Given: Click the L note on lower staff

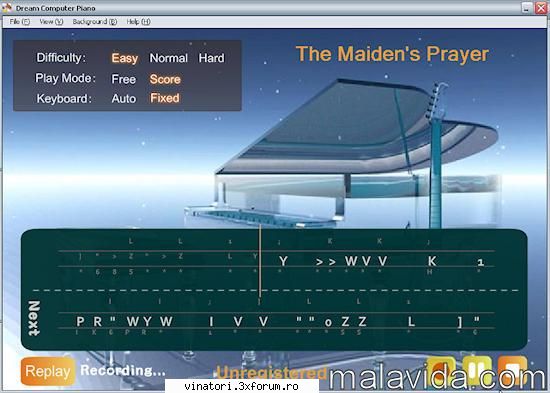Looking at the screenshot, I should click(411, 321).
